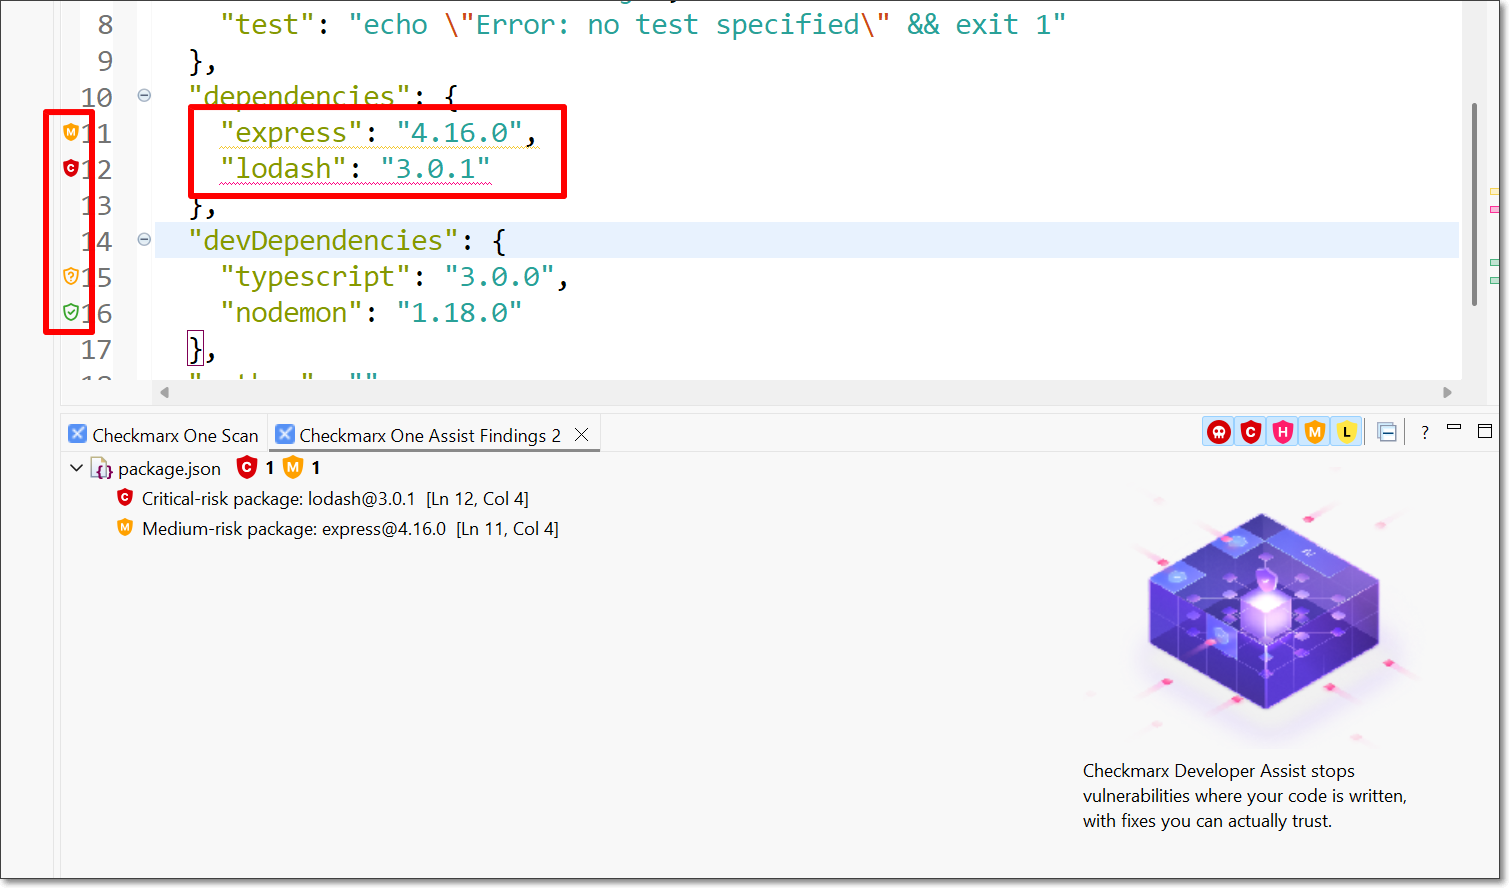Click the editor's vertical scrollbar thumb
1509x888 pixels.
click(1474, 204)
